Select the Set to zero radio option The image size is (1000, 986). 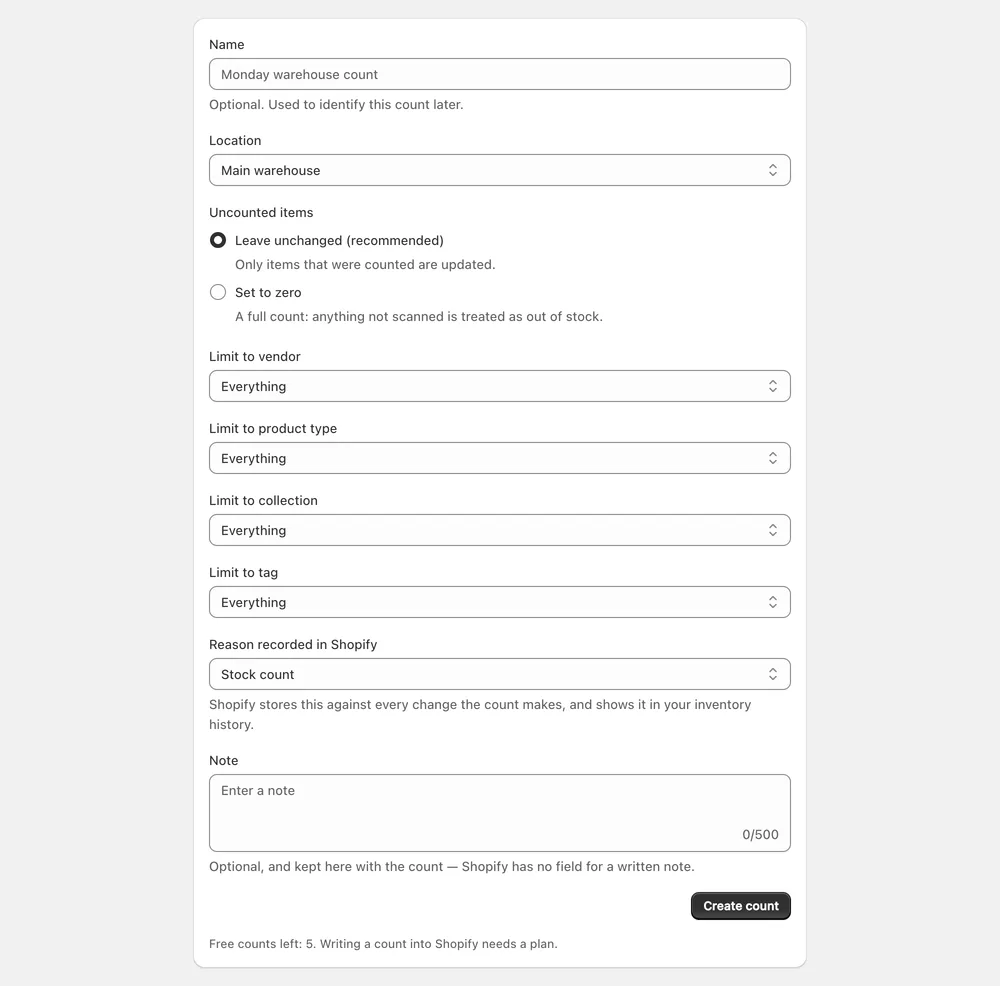coord(218,293)
